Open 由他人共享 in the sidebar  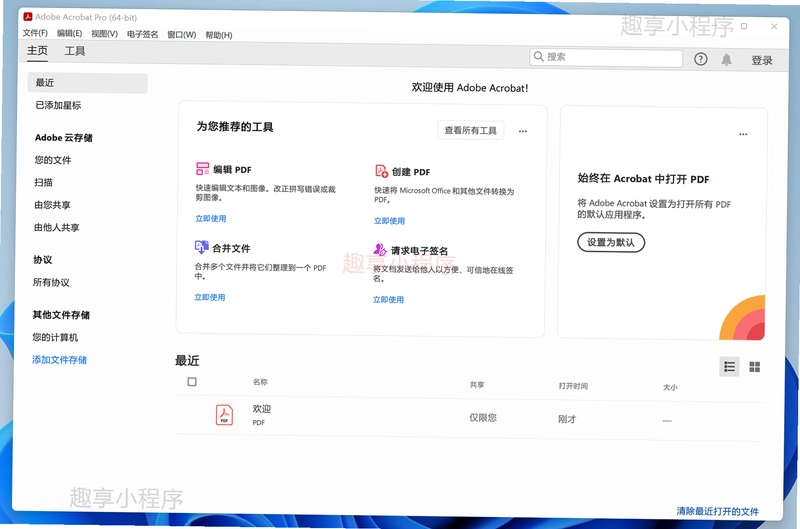(x=57, y=227)
